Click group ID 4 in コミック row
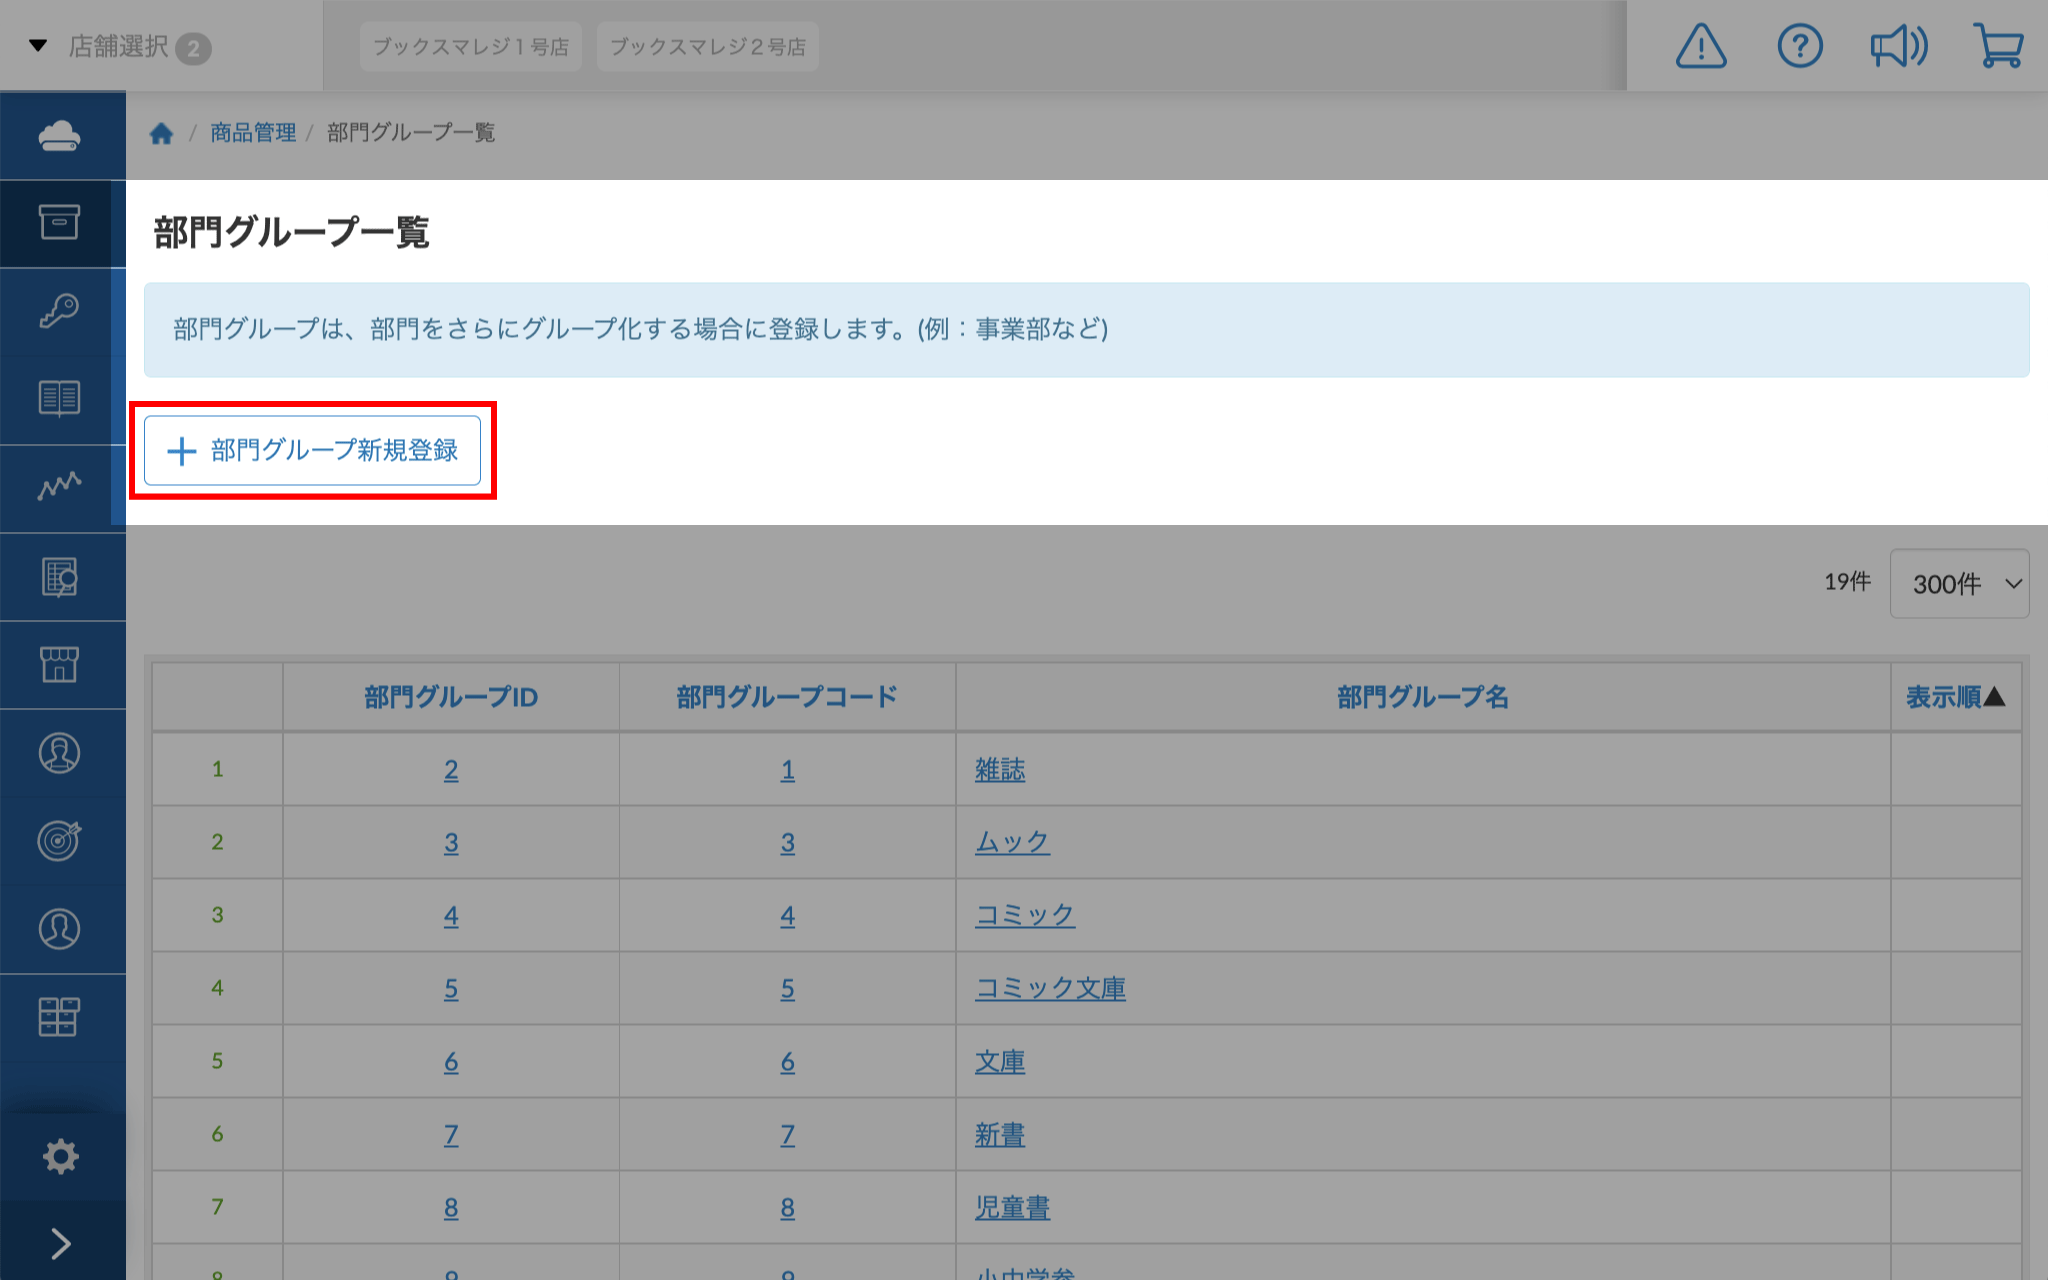 tap(451, 916)
